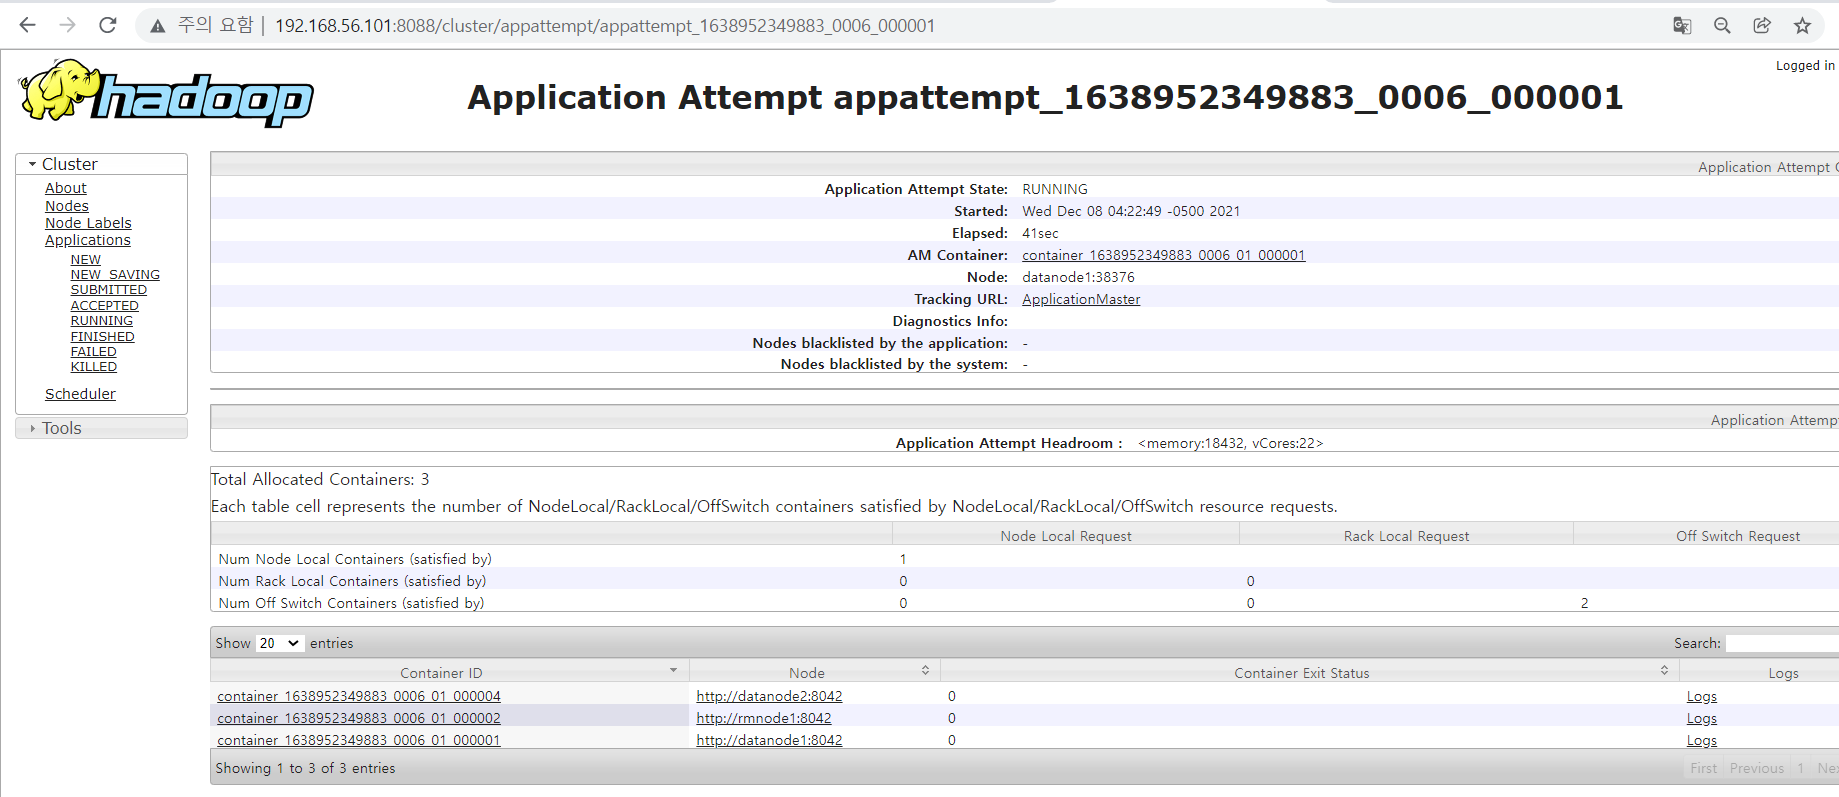The height and width of the screenshot is (797, 1839).
Task: Filter applications by ACCEPTED state
Action: (x=105, y=305)
